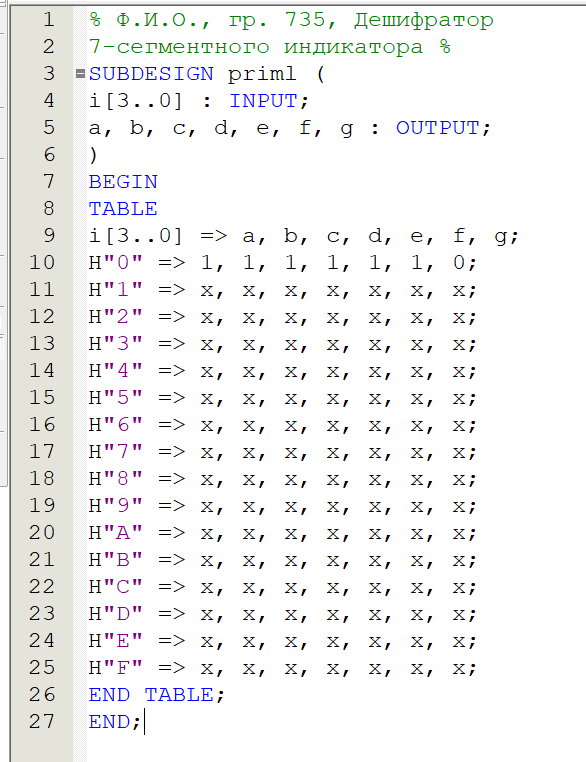Click the H"1" entry in the table
The width and height of the screenshot is (586, 762).
[116, 290]
